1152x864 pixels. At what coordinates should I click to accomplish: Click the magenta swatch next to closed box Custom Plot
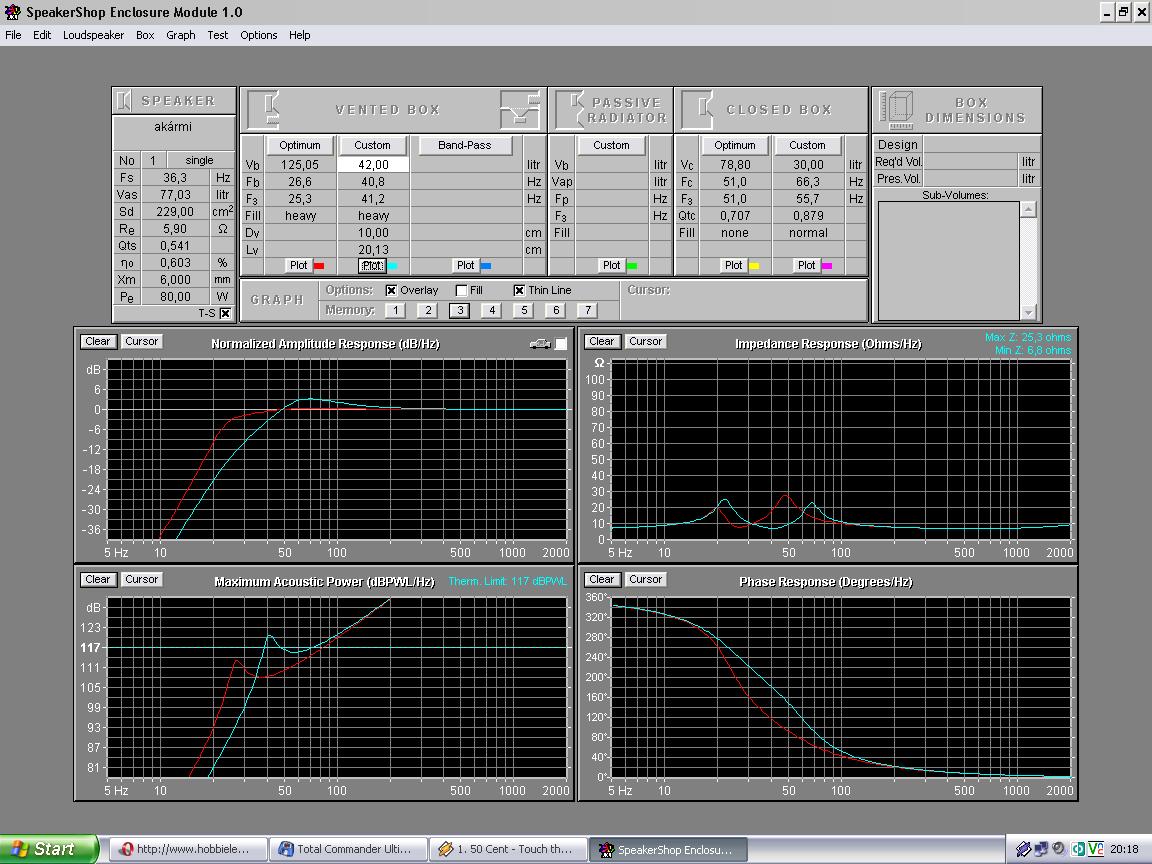click(827, 266)
